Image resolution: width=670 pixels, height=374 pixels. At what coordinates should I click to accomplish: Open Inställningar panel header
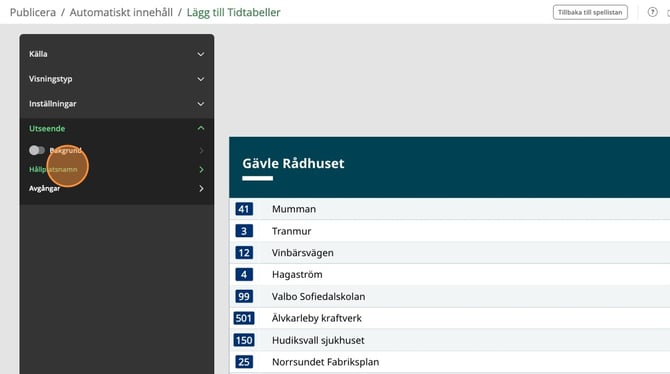point(117,103)
